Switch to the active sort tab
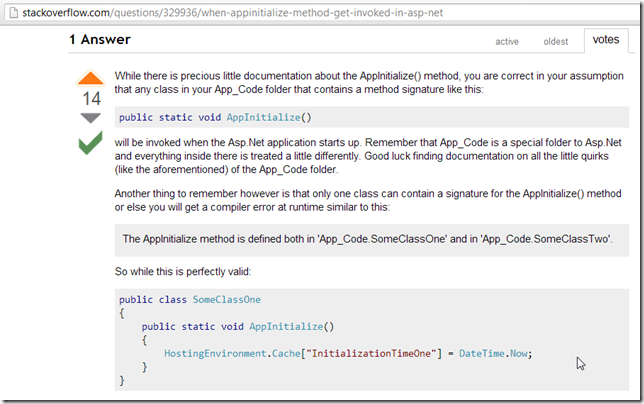The height and width of the screenshot is (404, 644). 507,42
